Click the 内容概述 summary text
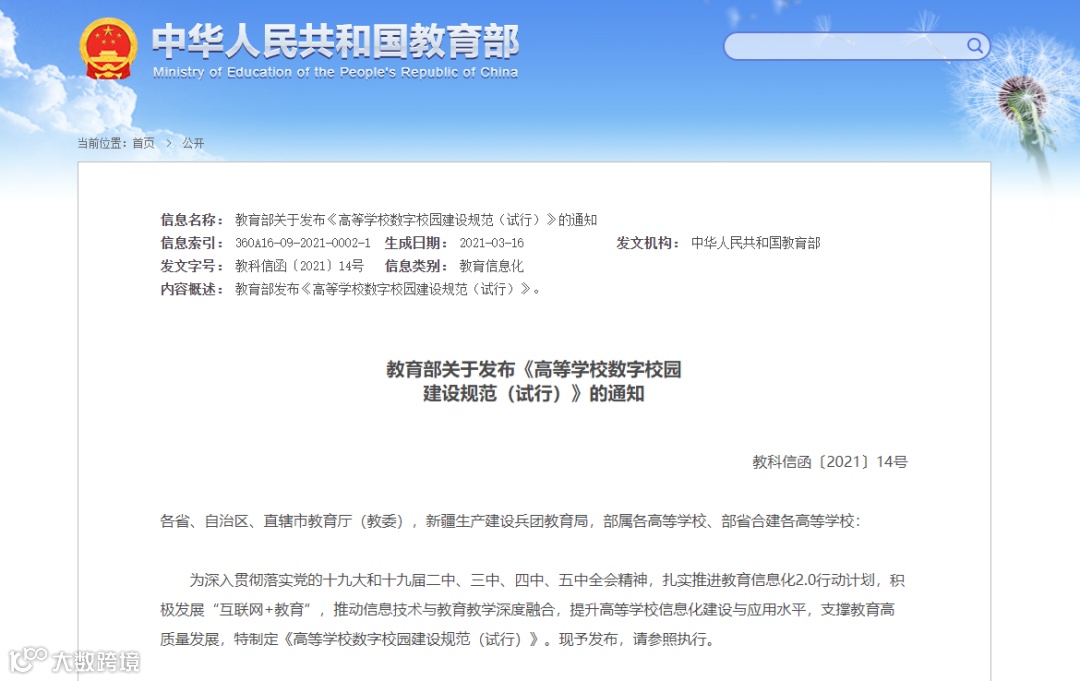The image size is (1080, 681). click(388, 289)
